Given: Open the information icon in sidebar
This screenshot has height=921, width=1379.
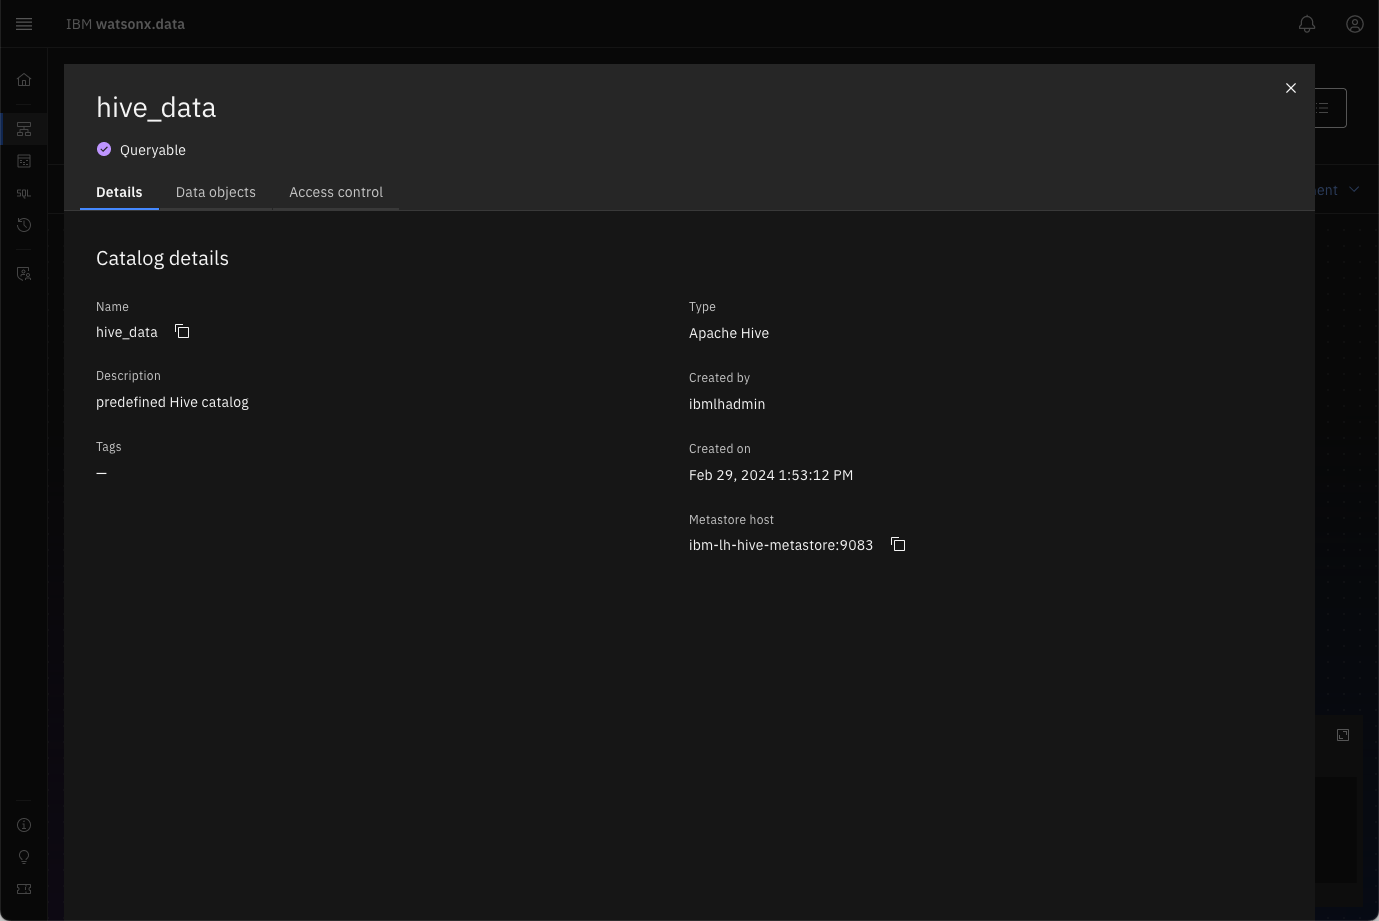Looking at the screenshot, I should pos(24,825).
